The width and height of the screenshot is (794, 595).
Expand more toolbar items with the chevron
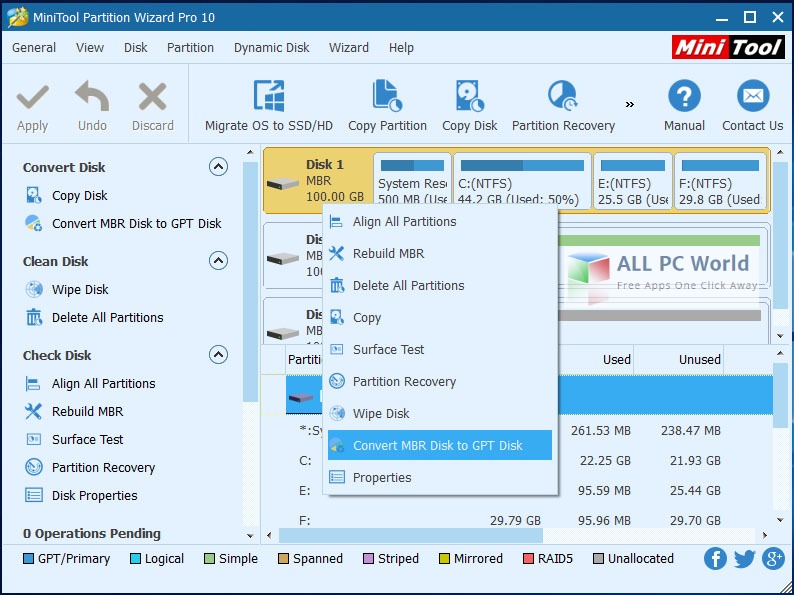coord(629,105)
